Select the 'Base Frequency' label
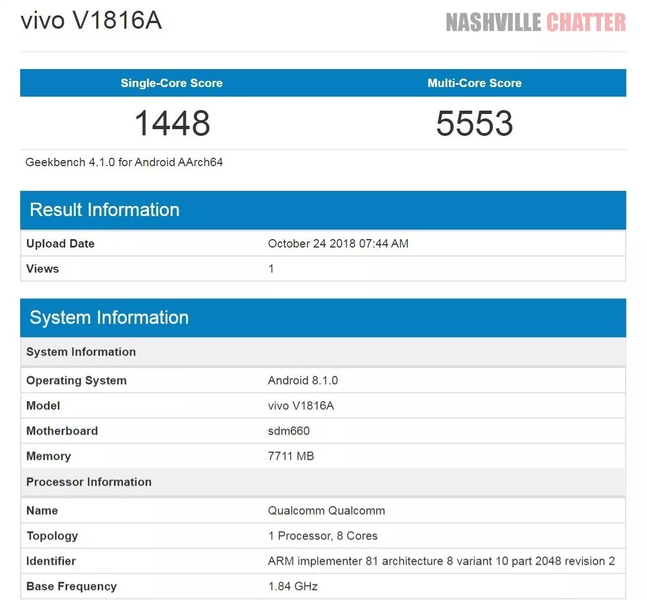Viewport: 647px width, 600px height. click(x=71, y=586)
